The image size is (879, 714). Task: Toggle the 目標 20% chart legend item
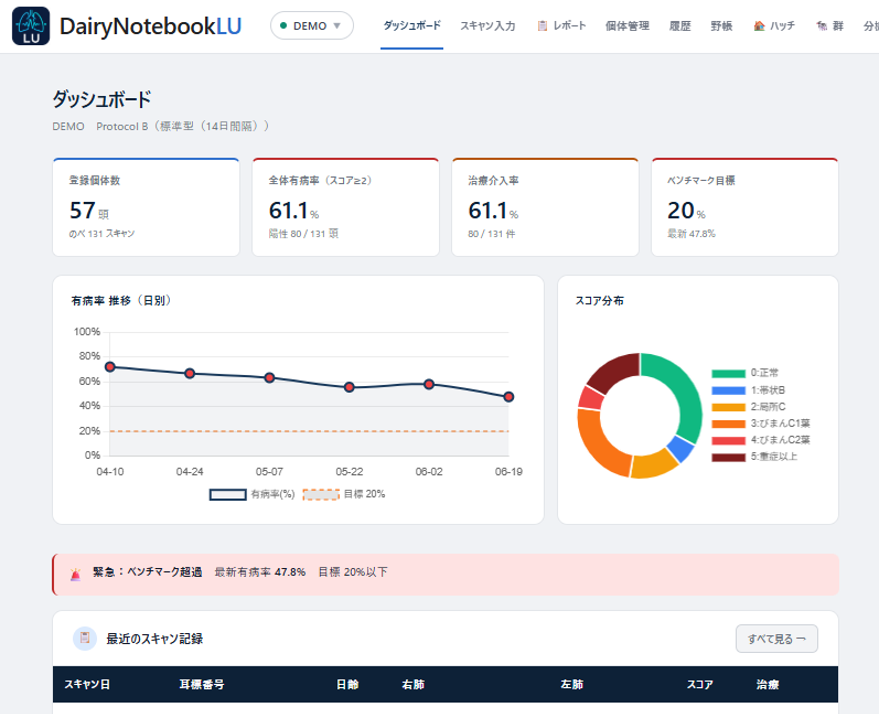(344, 494)
